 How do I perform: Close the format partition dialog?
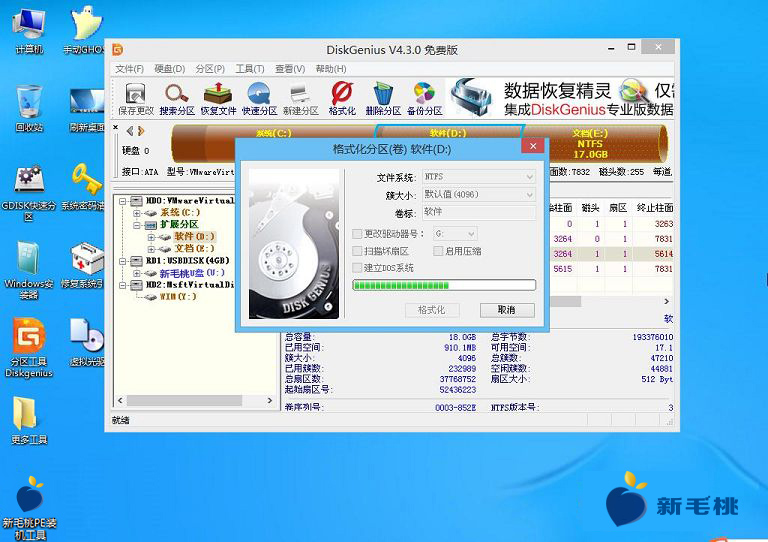click(533, 146)
